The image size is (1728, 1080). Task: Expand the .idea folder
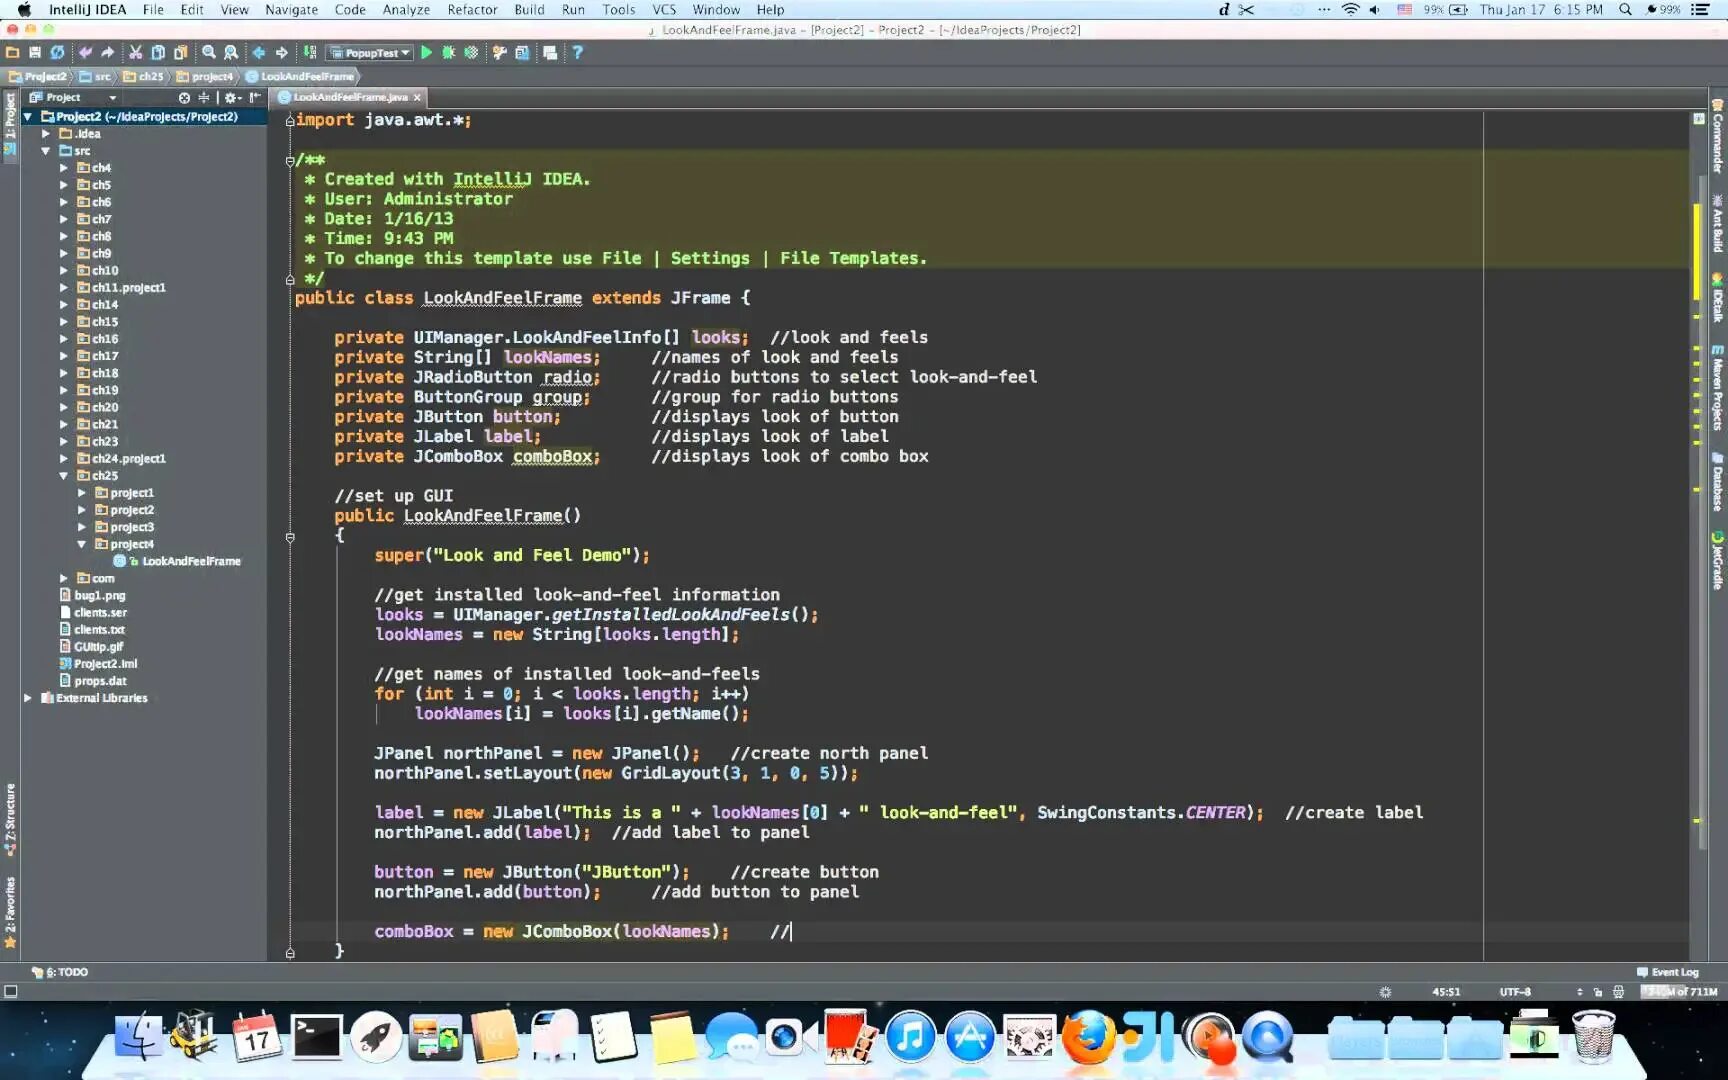tap(46, 134)
